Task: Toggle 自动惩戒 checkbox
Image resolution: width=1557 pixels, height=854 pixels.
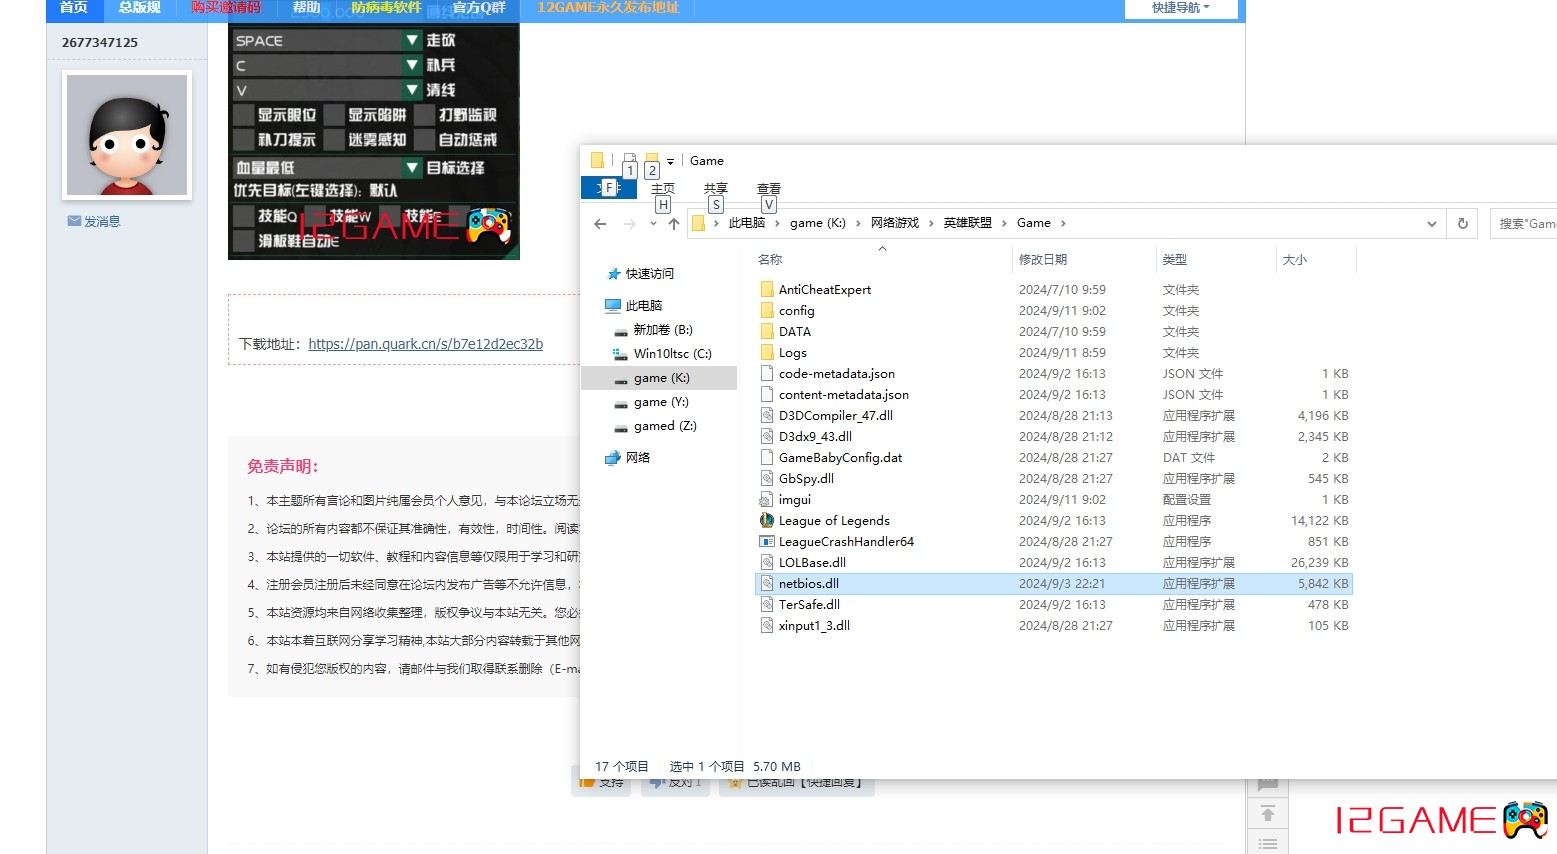Action: pos(425,140)
